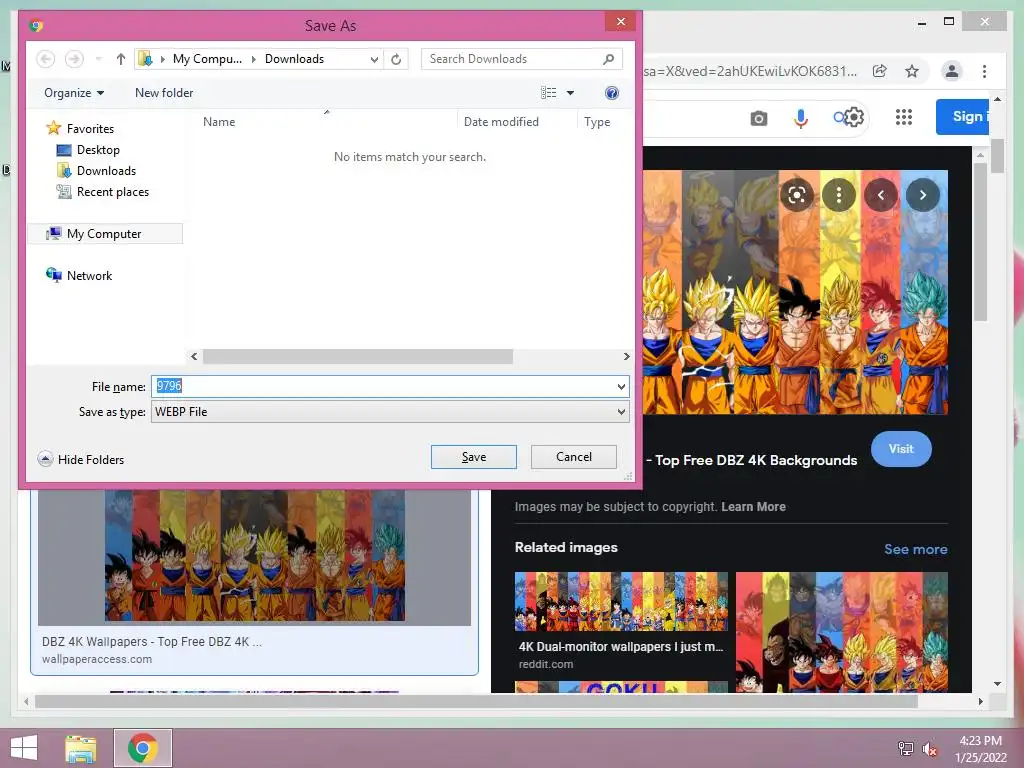Open Windows Start menu
This screenshot has height=768, width=1024.
click(24, 748)
